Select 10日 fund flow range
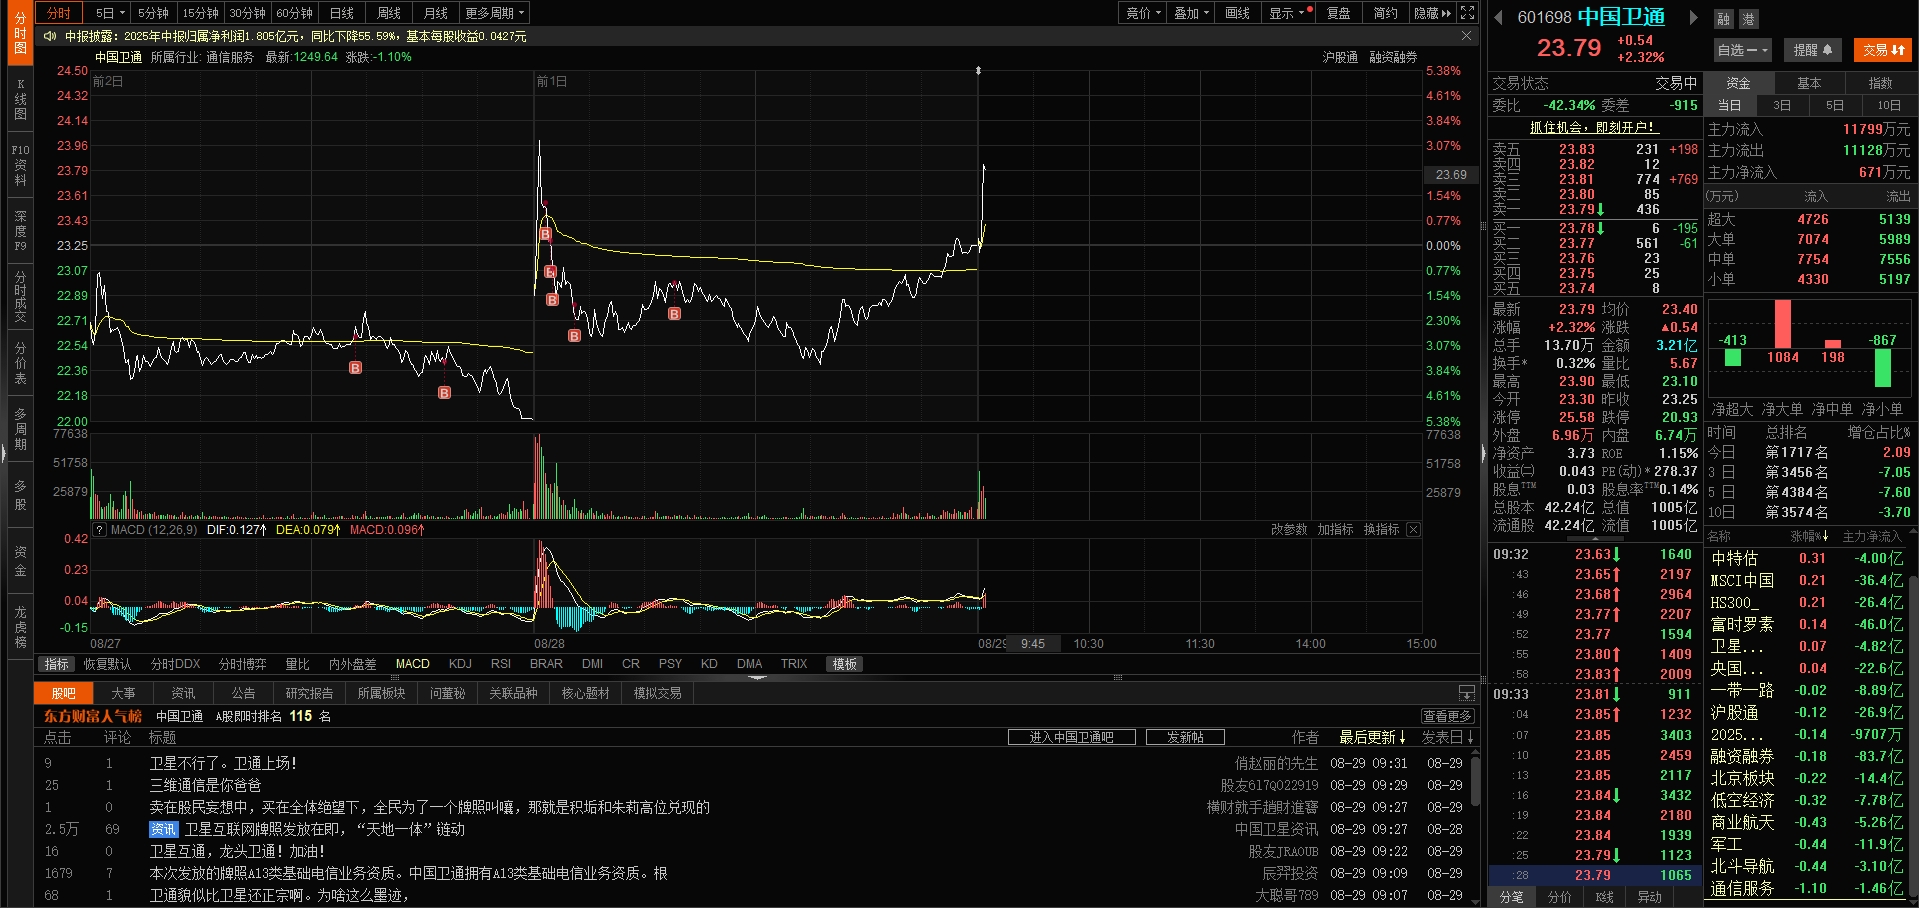This screenshot has height=908, width=1919. pyautogui.click(x=1888, y=105)
